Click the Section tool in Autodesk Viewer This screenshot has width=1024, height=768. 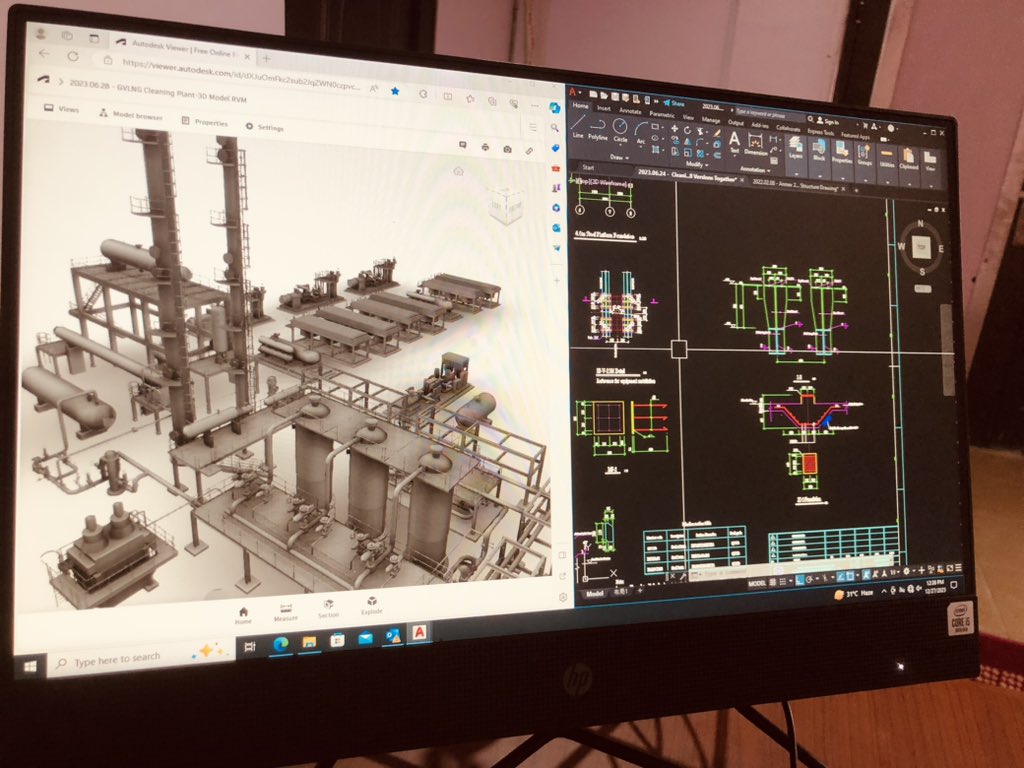tap(328, 609)
